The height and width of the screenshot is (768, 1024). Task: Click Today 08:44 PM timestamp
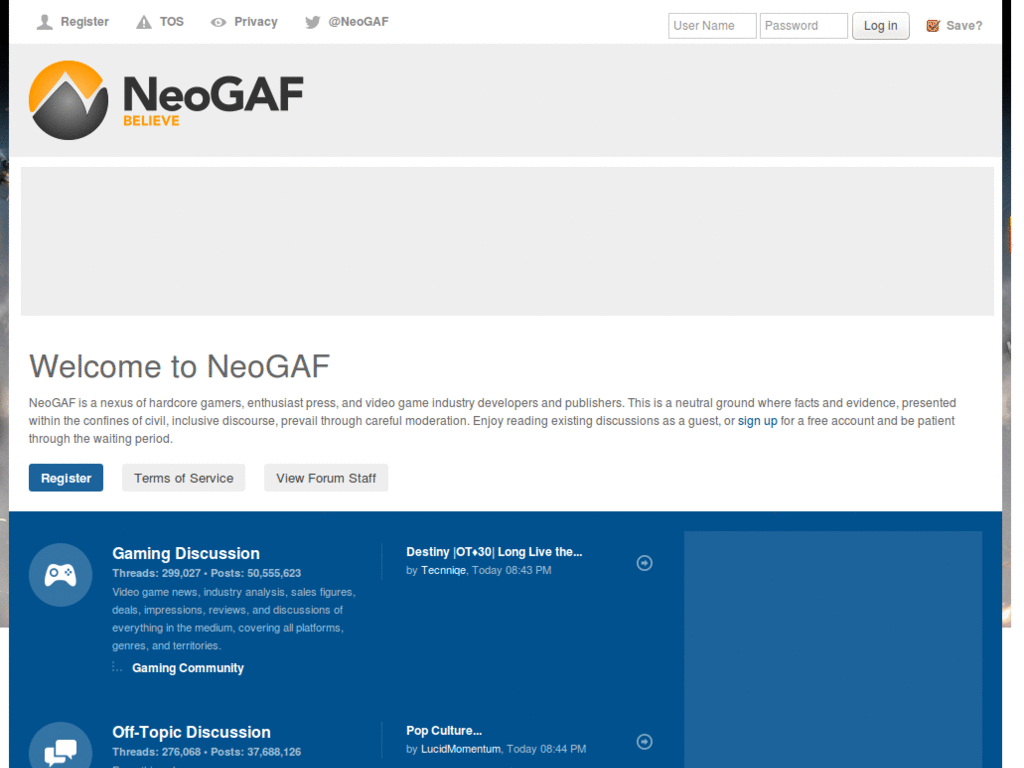tap(546, 749)
